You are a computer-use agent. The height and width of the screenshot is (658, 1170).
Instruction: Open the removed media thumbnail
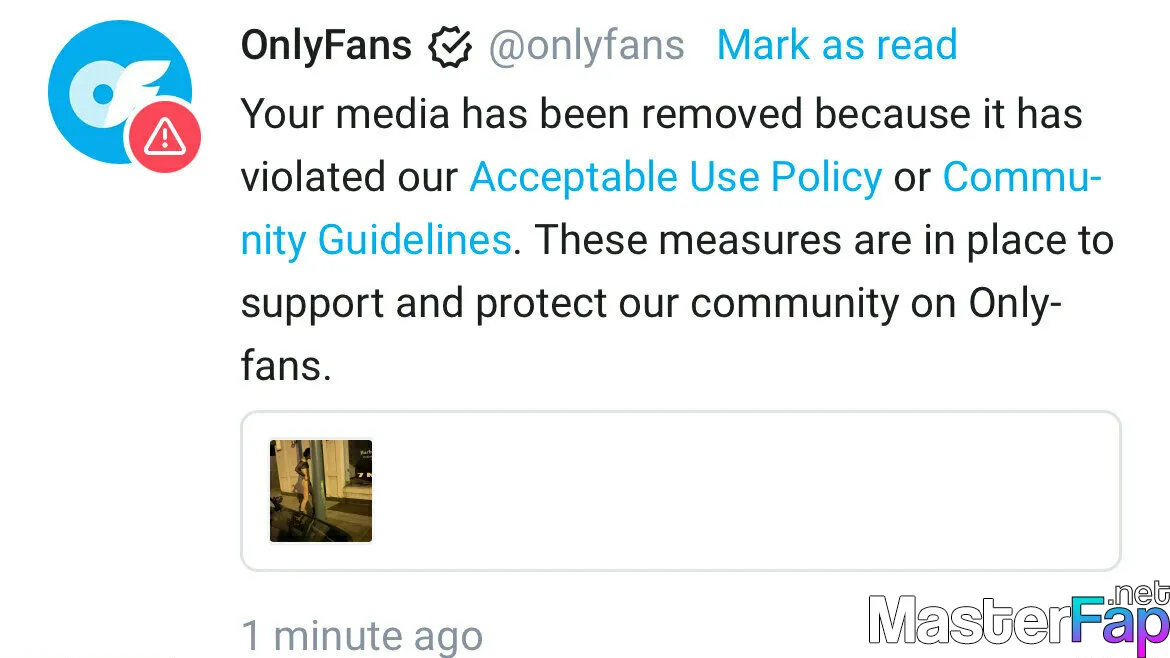tap(321, 491)
